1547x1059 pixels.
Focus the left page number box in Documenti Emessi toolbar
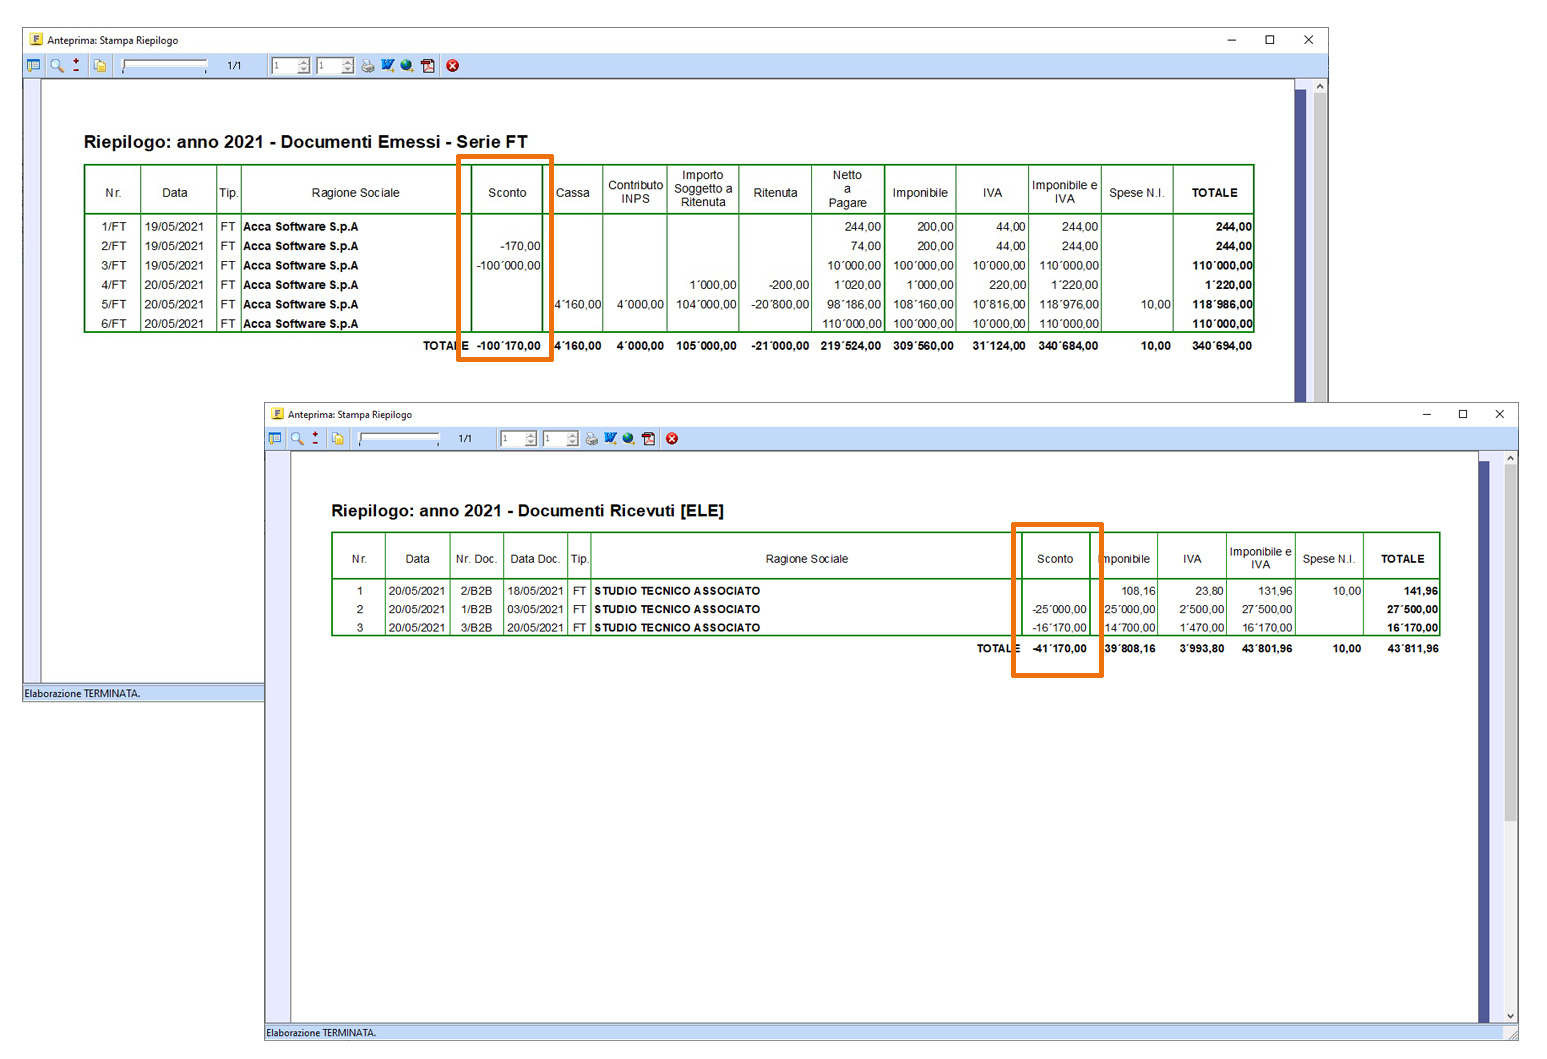pyautogui.click(x=291, y=66)
